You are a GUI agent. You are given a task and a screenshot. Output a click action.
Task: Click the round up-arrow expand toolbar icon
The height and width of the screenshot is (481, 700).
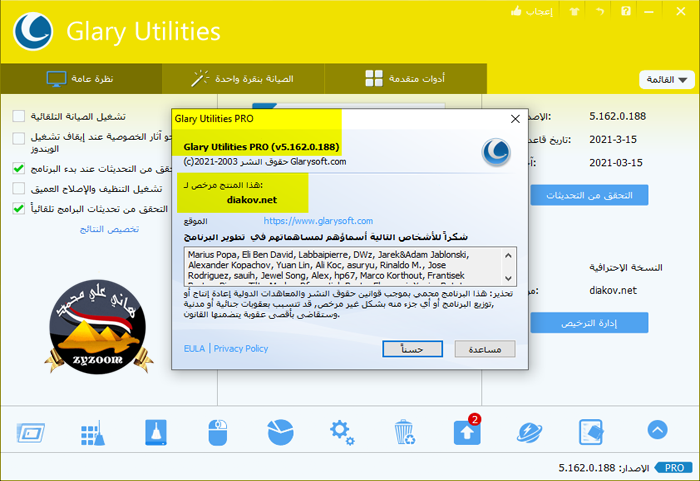click(657, 430)
